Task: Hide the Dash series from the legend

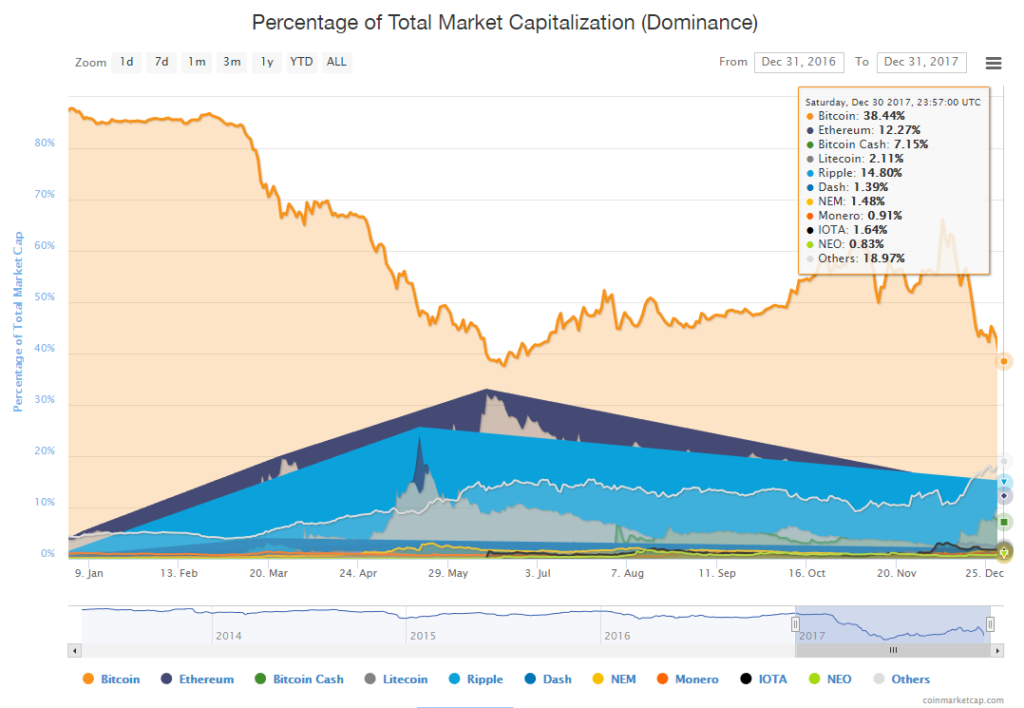Action: pos(549,679)
